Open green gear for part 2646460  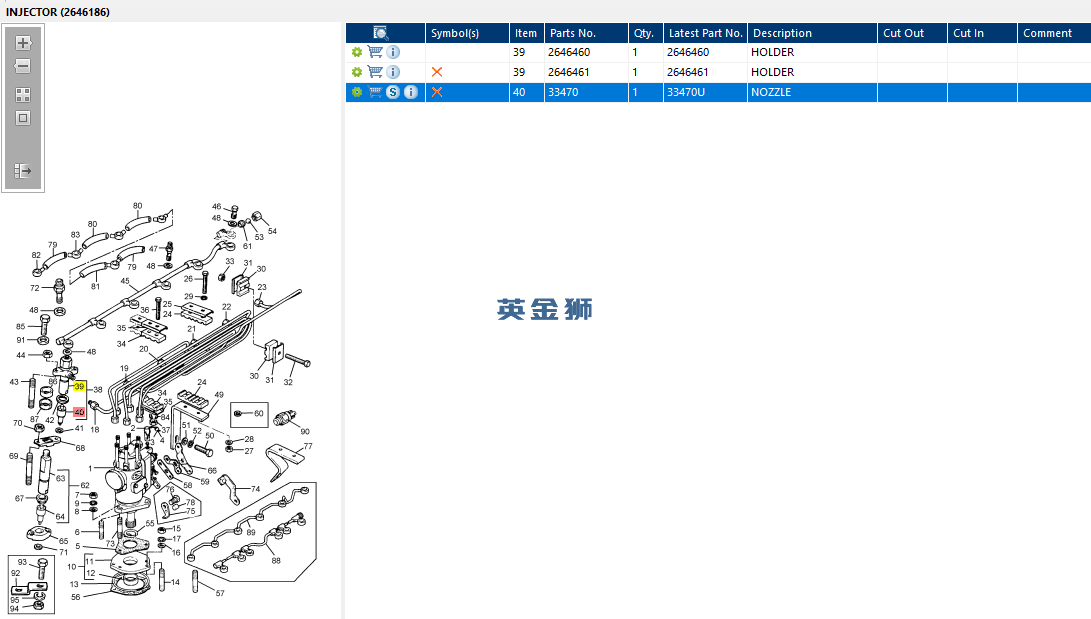pyautogui.click(x=357, y=52)
